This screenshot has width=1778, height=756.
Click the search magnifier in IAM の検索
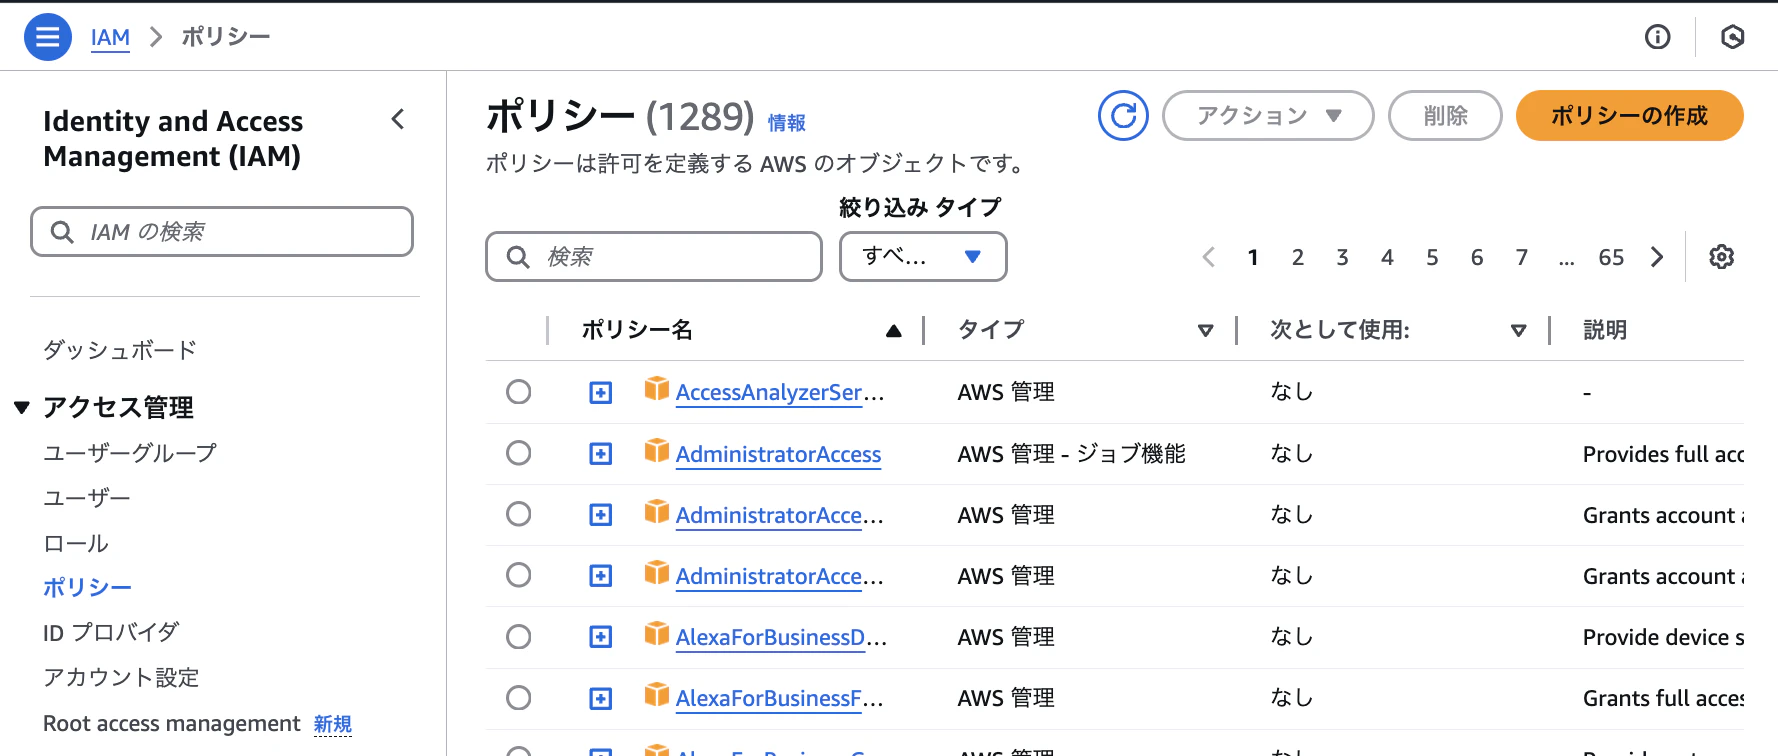62,232
